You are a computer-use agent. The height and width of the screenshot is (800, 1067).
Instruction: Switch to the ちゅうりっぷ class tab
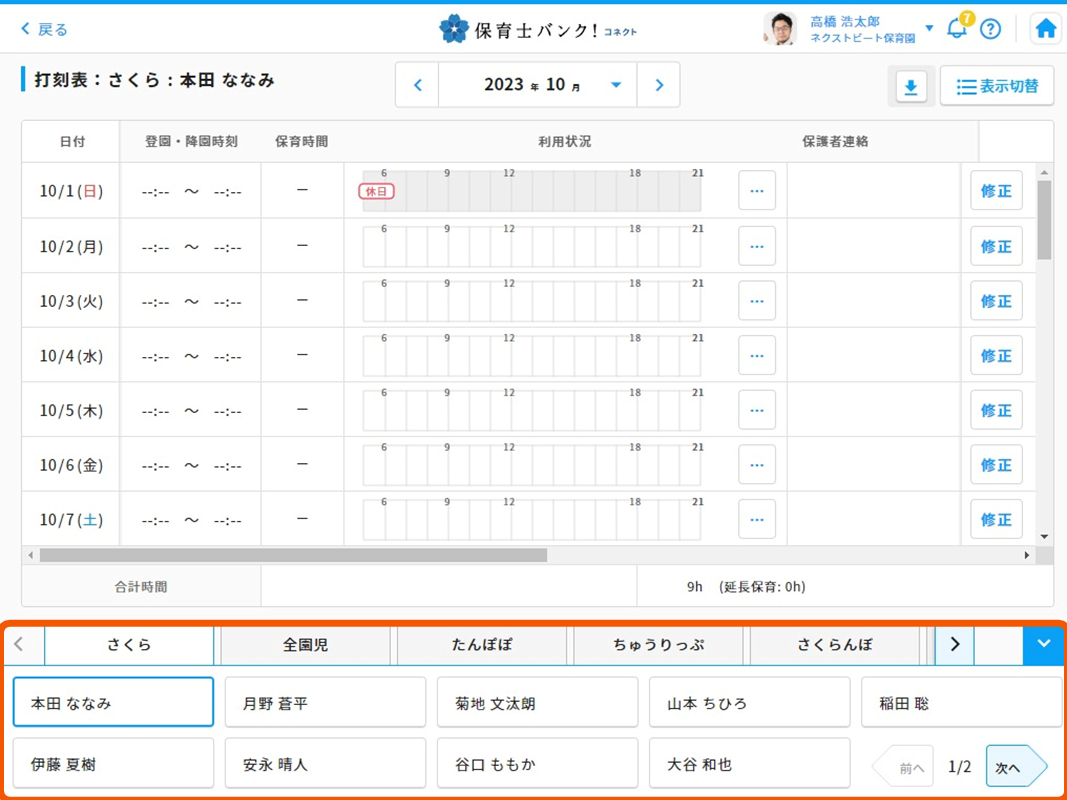[x=658, y=645]
